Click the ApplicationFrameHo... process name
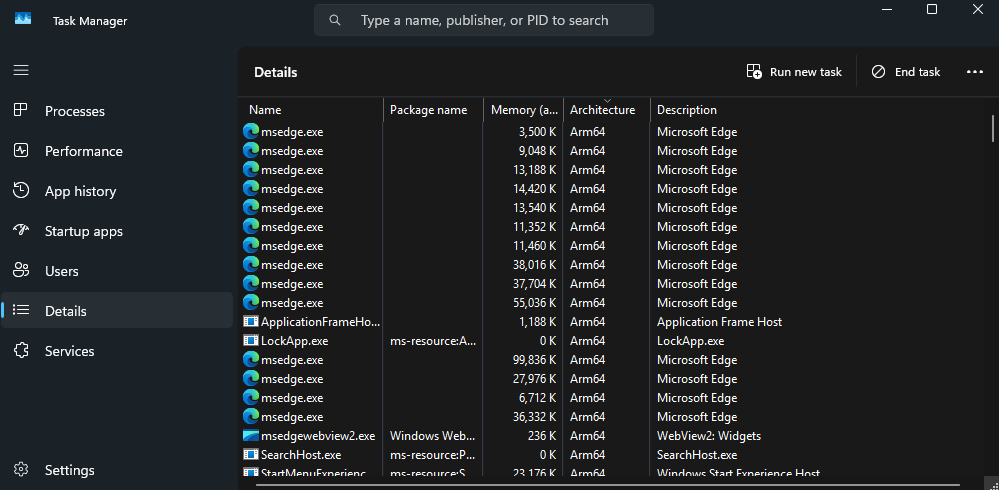The width and height of the screenshot is (999, 490). [320, 322]
